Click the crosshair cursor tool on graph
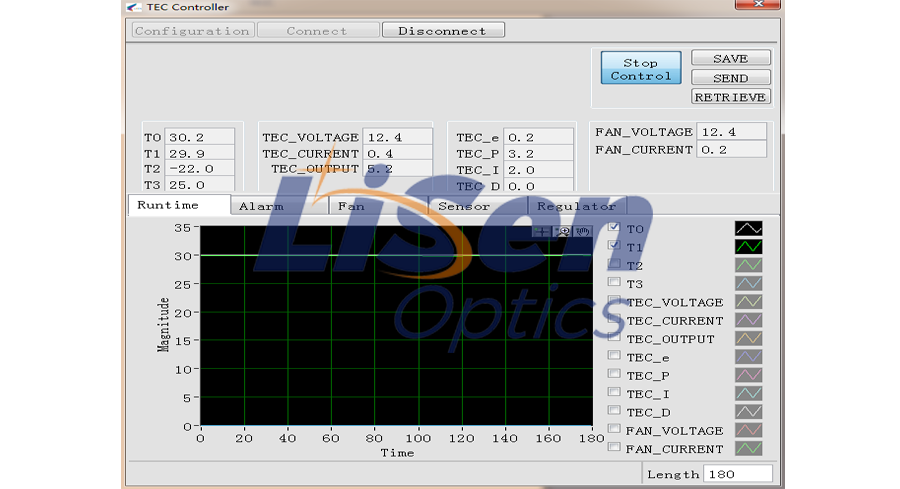Viewport: 900px width, 489px height. (542, 231)
